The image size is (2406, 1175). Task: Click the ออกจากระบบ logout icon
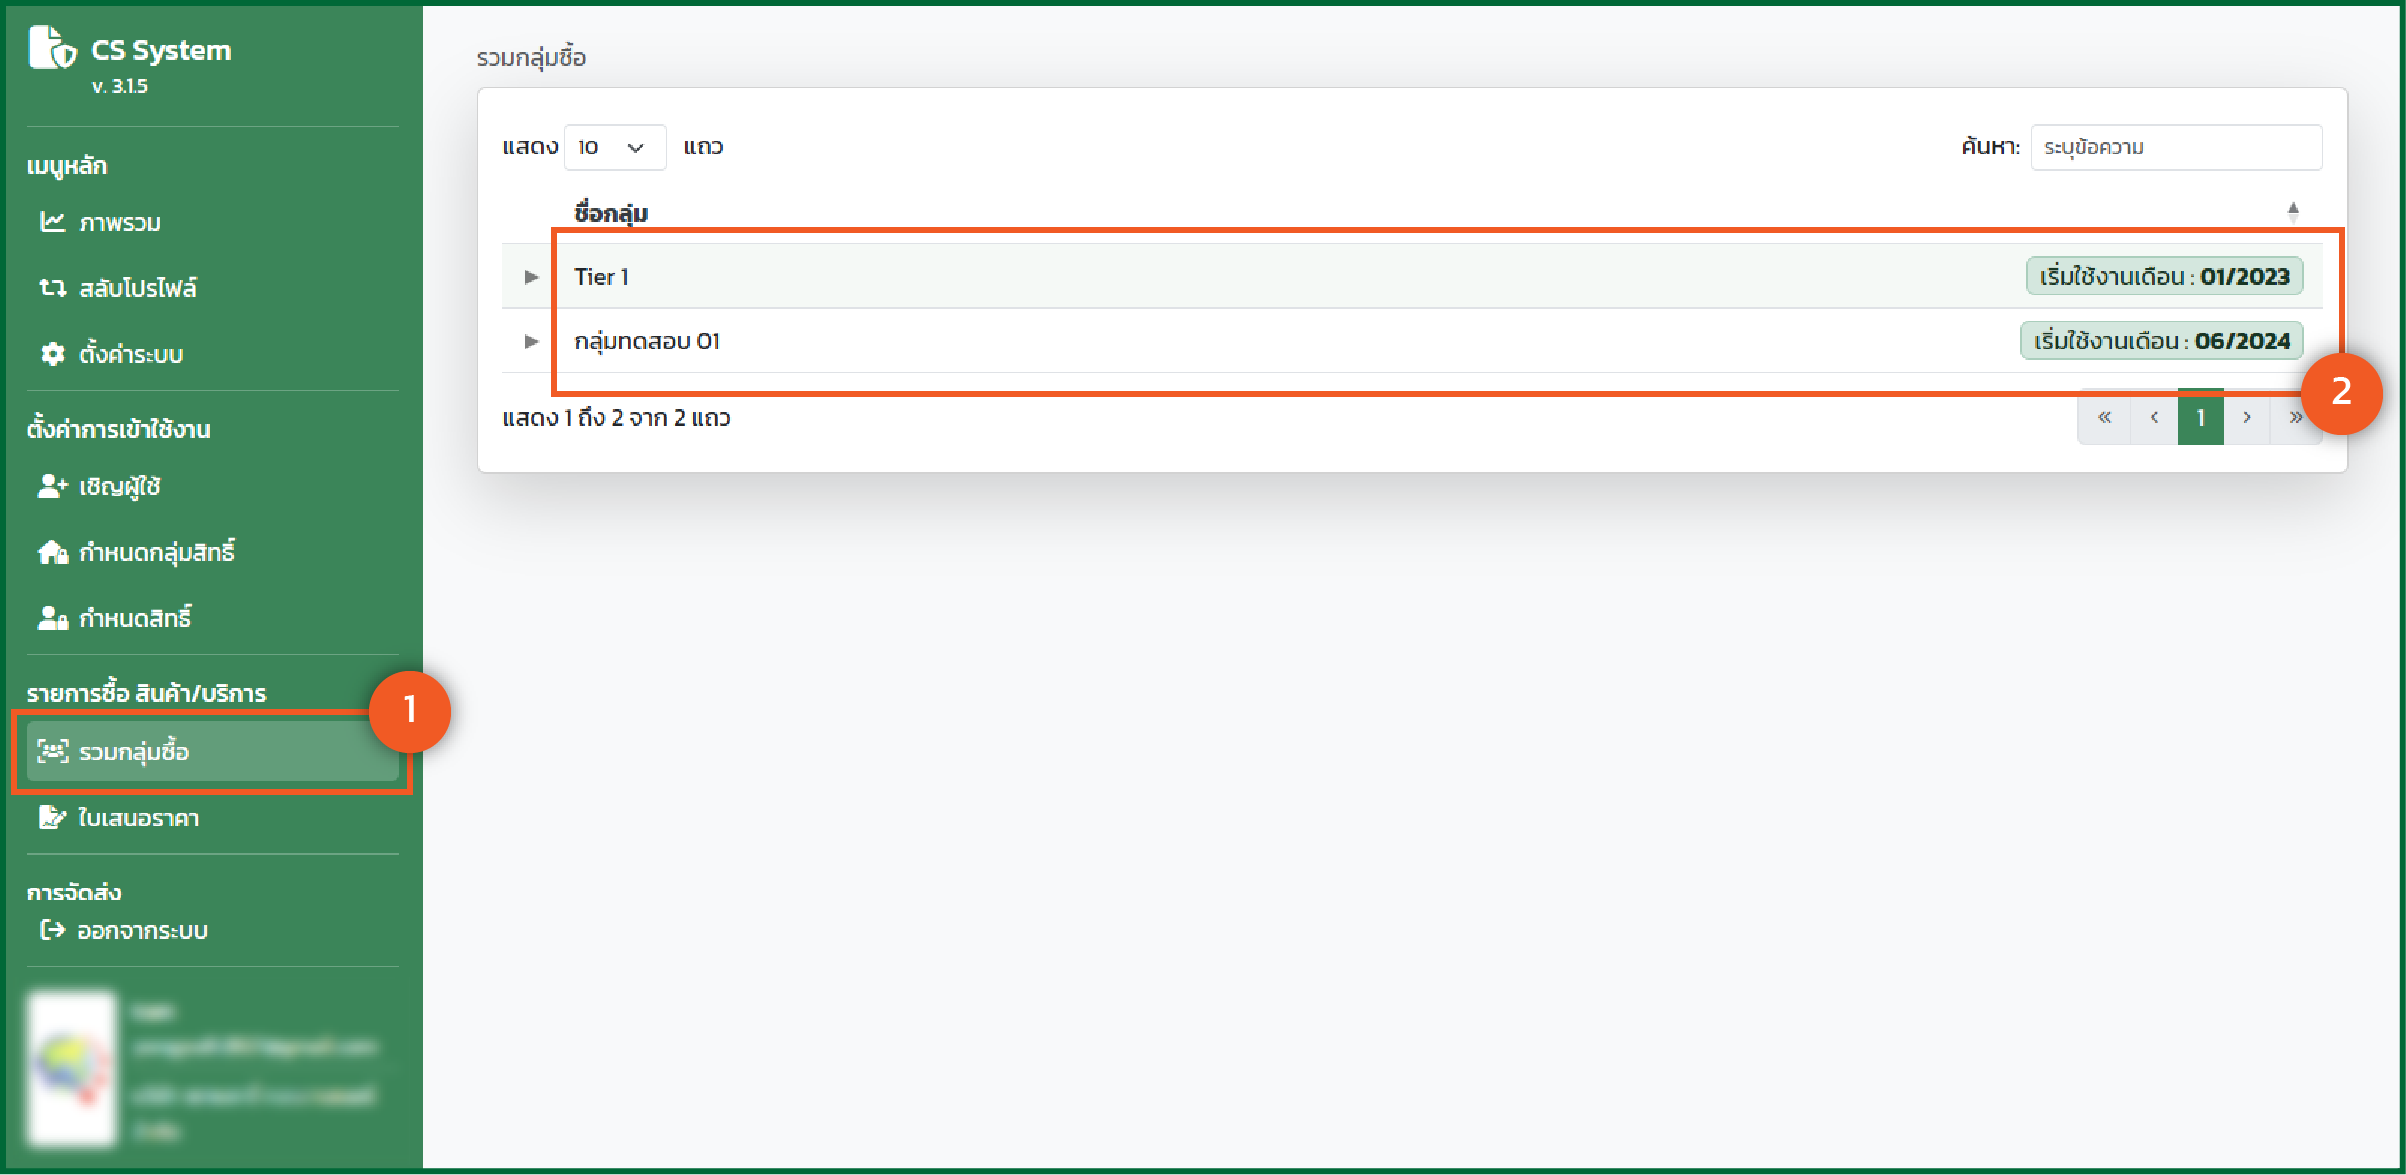point(52,930)
